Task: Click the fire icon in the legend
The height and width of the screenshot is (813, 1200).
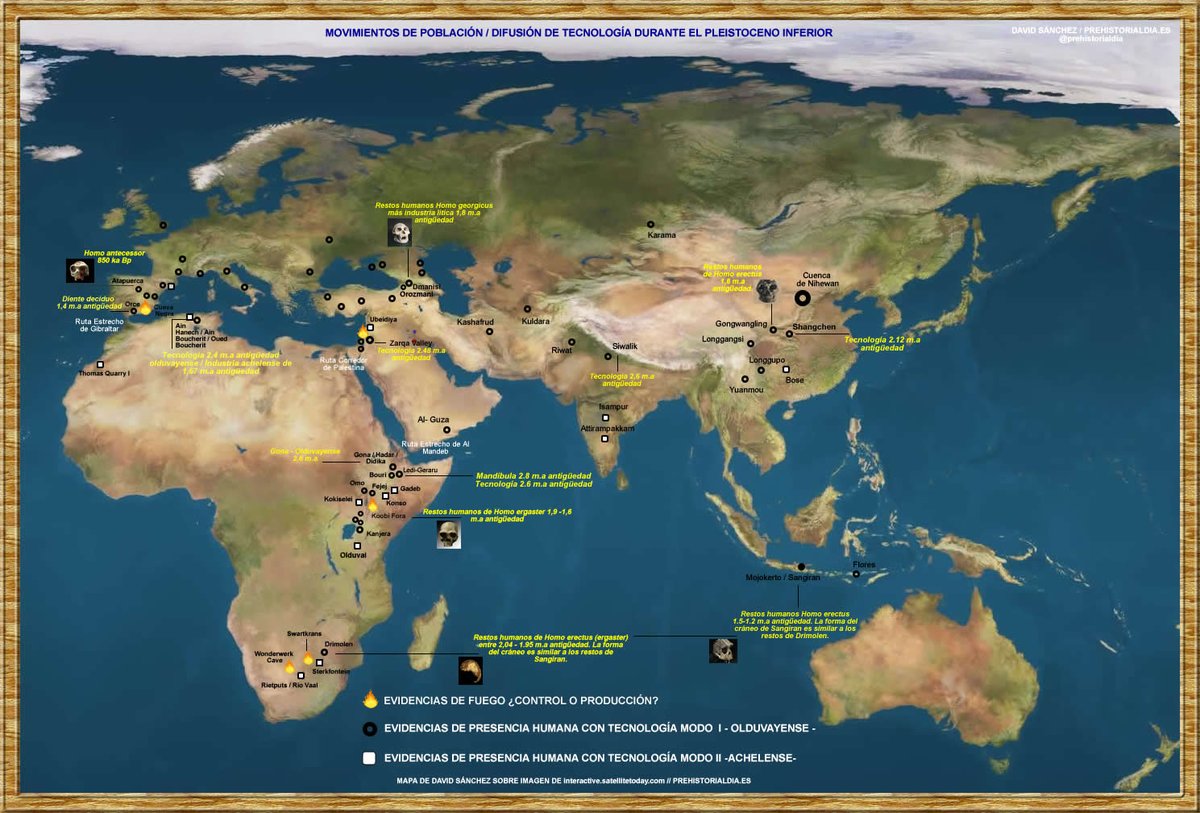Action: tap(370, 700)
